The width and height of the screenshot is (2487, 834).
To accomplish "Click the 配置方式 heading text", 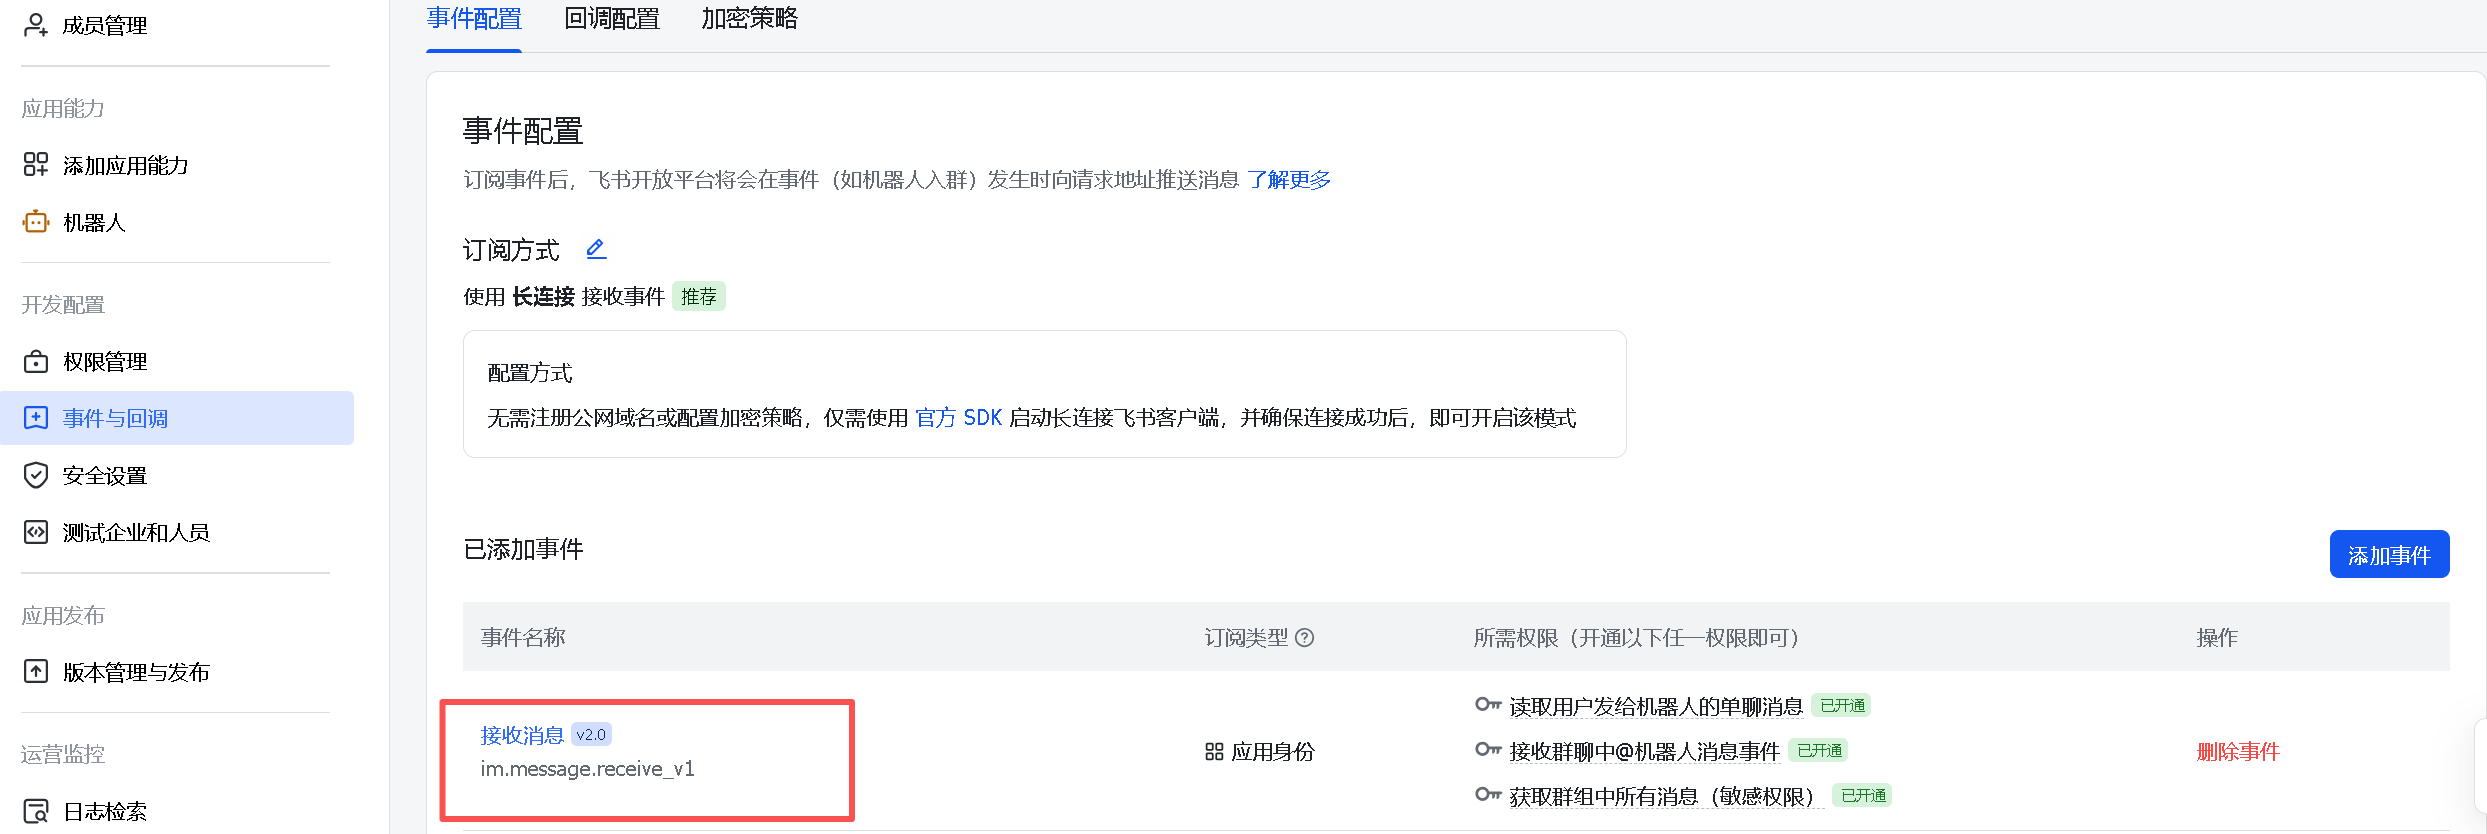I will (x=530, y=373).
